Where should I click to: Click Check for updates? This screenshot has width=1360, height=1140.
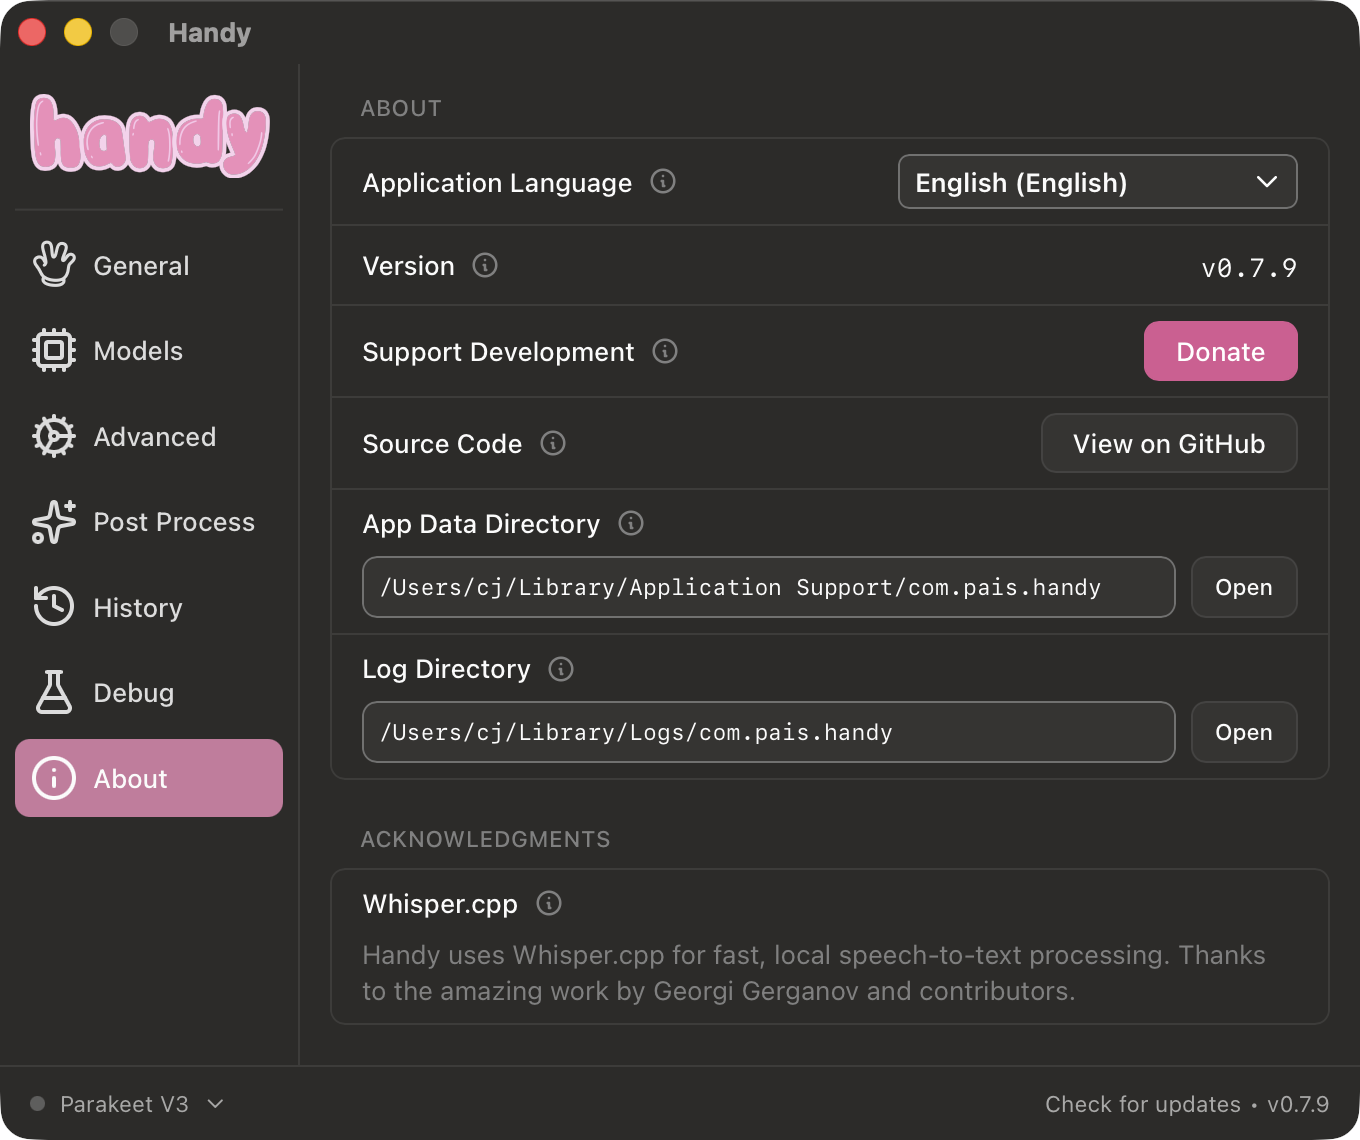1143,1104
